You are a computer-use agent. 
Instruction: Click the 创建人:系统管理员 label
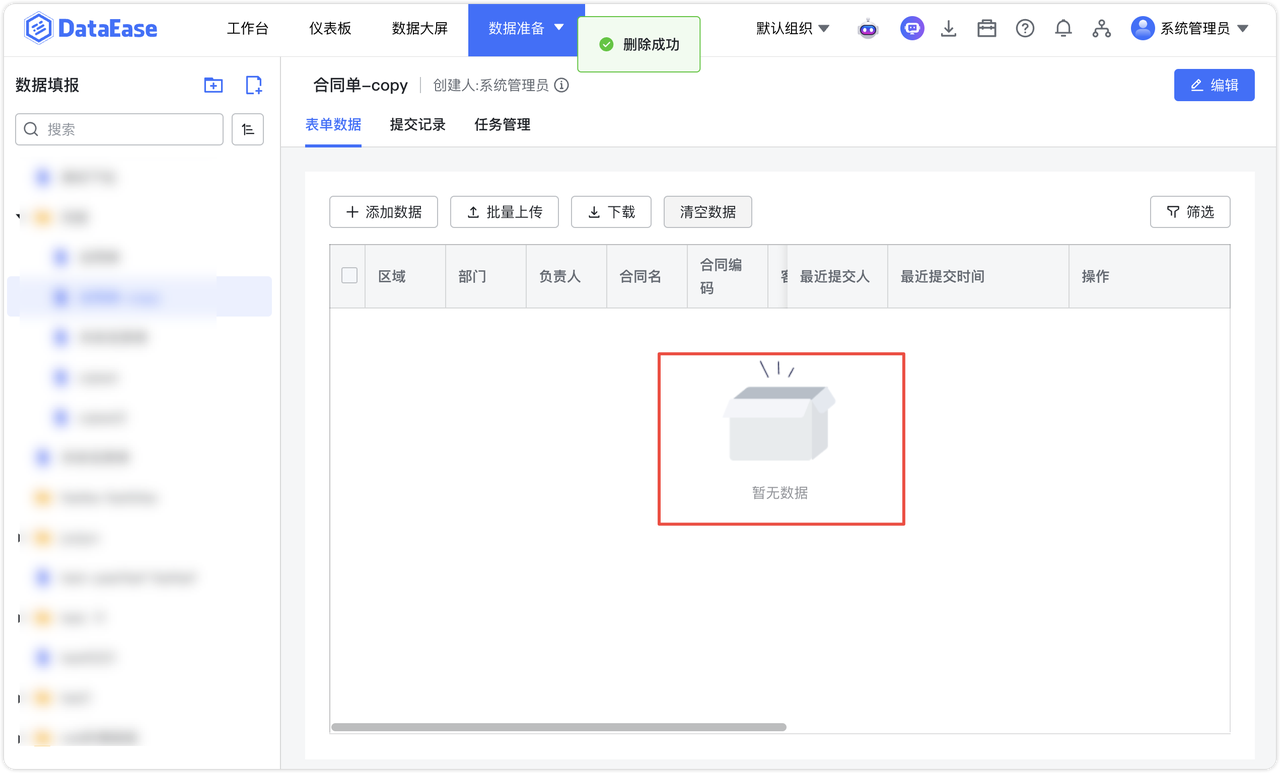point(491,85)
